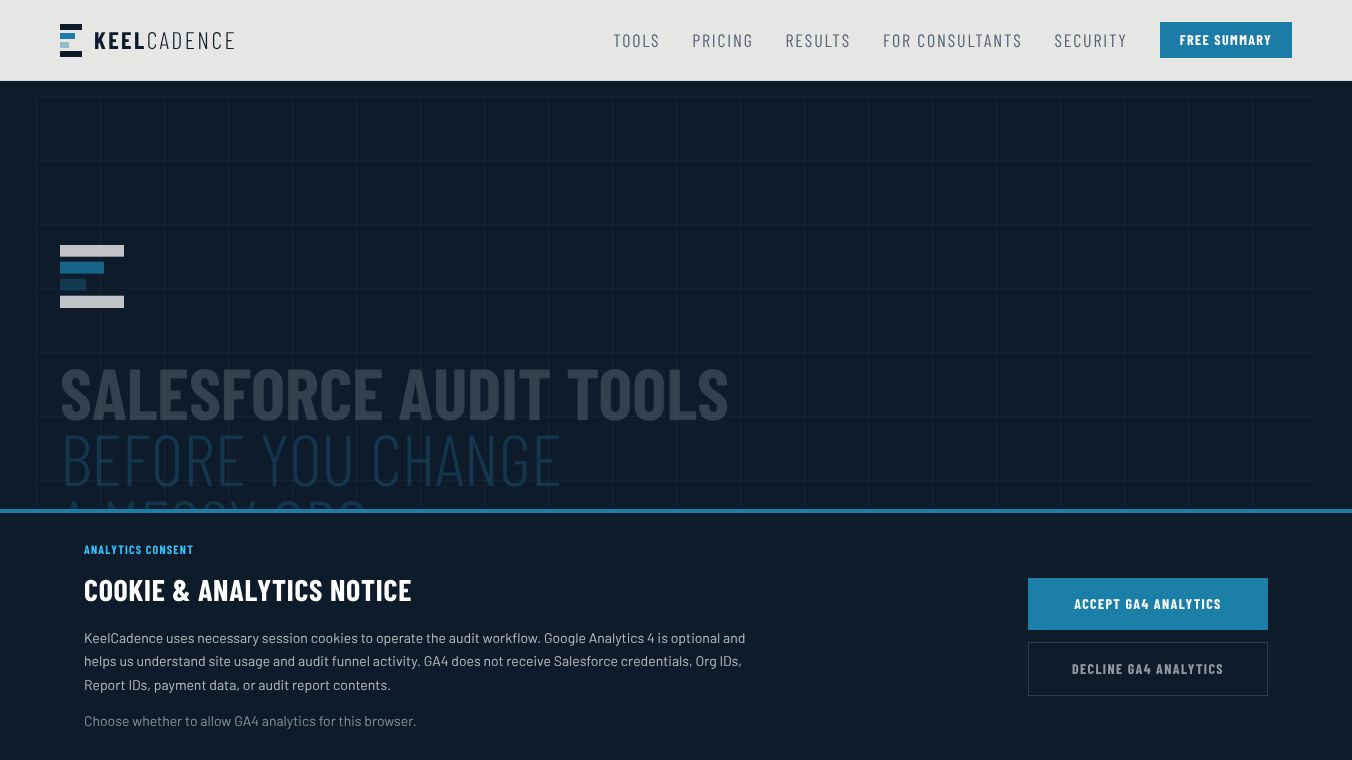This screenshot has width=1352, height=760.
Task: Click the hero stacked-bars logo graphic
Action: pos(92,276)
